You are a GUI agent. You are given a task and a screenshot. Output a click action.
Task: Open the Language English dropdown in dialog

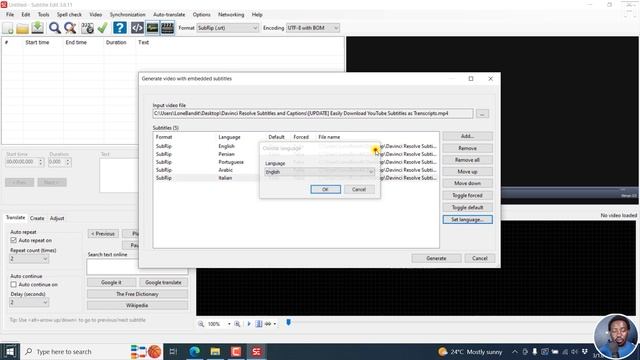point(319,172)
